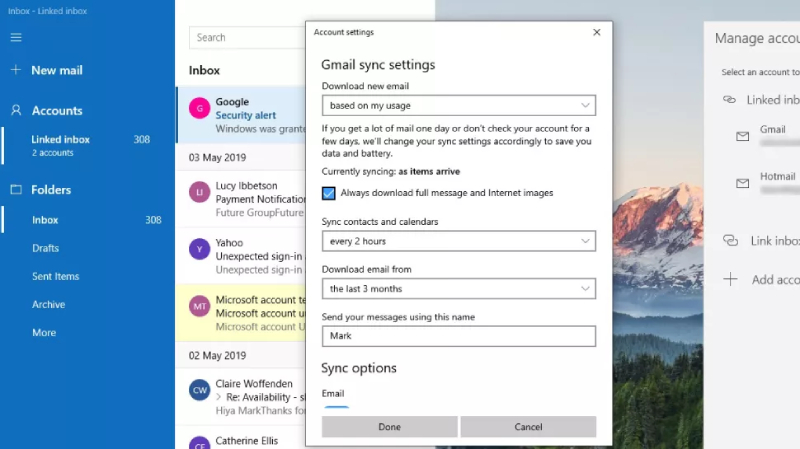
Task: Open the hamburger navigation menu
Action: [16, 37]
